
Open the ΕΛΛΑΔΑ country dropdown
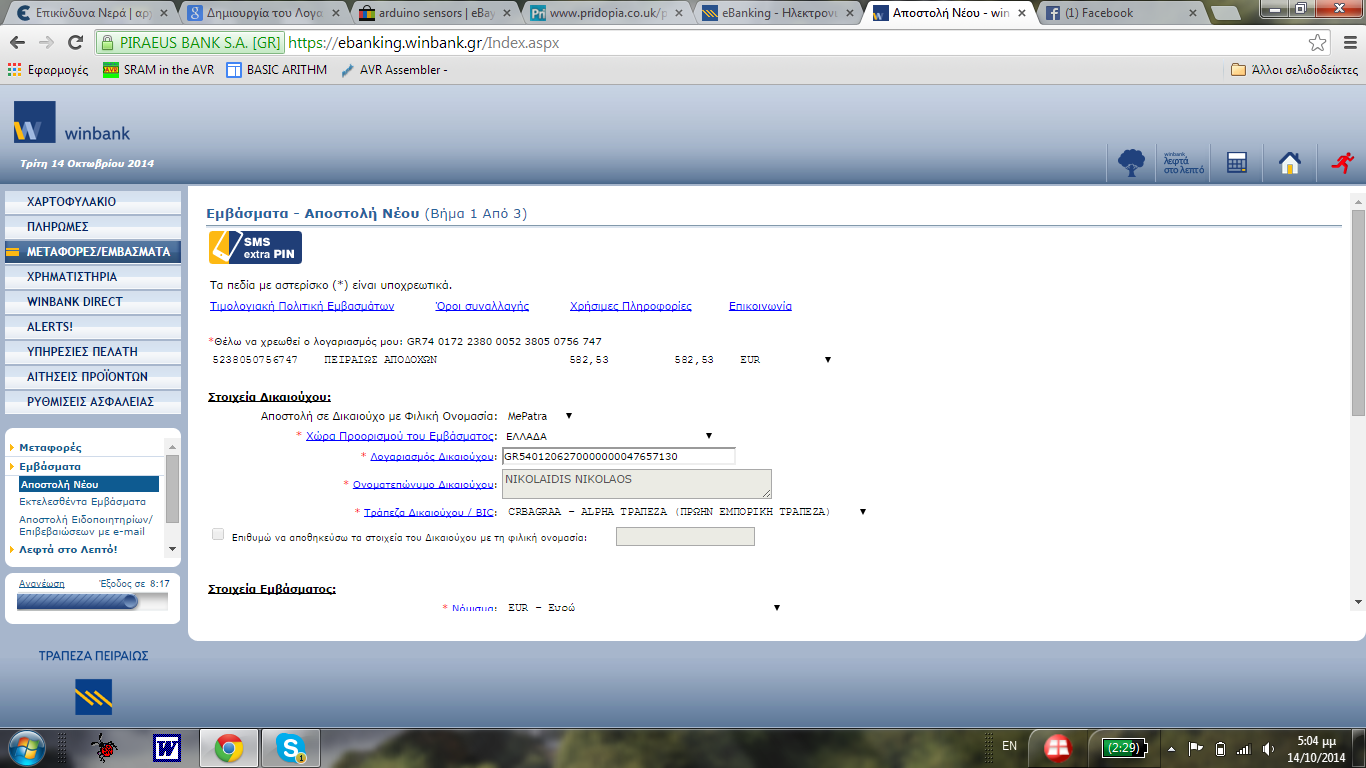tap(708, 436)
